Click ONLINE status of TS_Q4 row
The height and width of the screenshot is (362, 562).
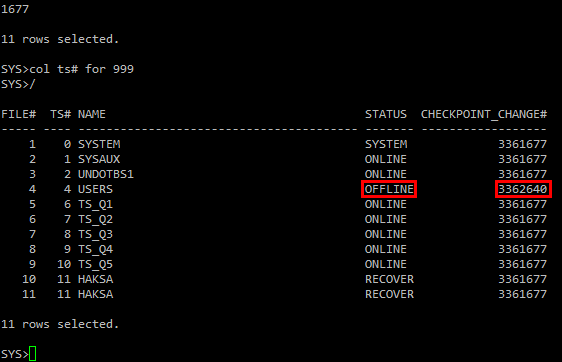[386, 249]
